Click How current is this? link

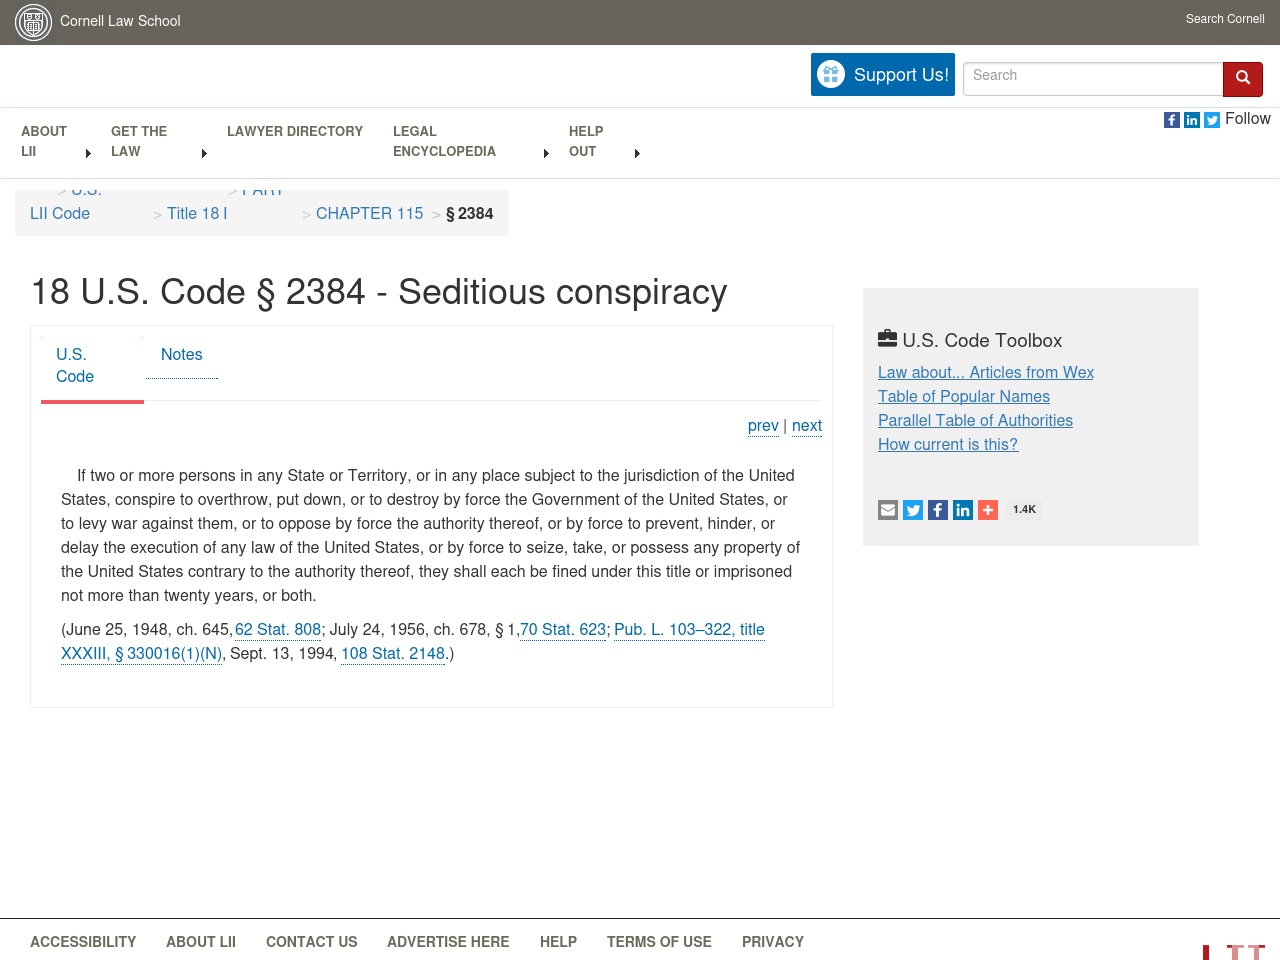948,444
